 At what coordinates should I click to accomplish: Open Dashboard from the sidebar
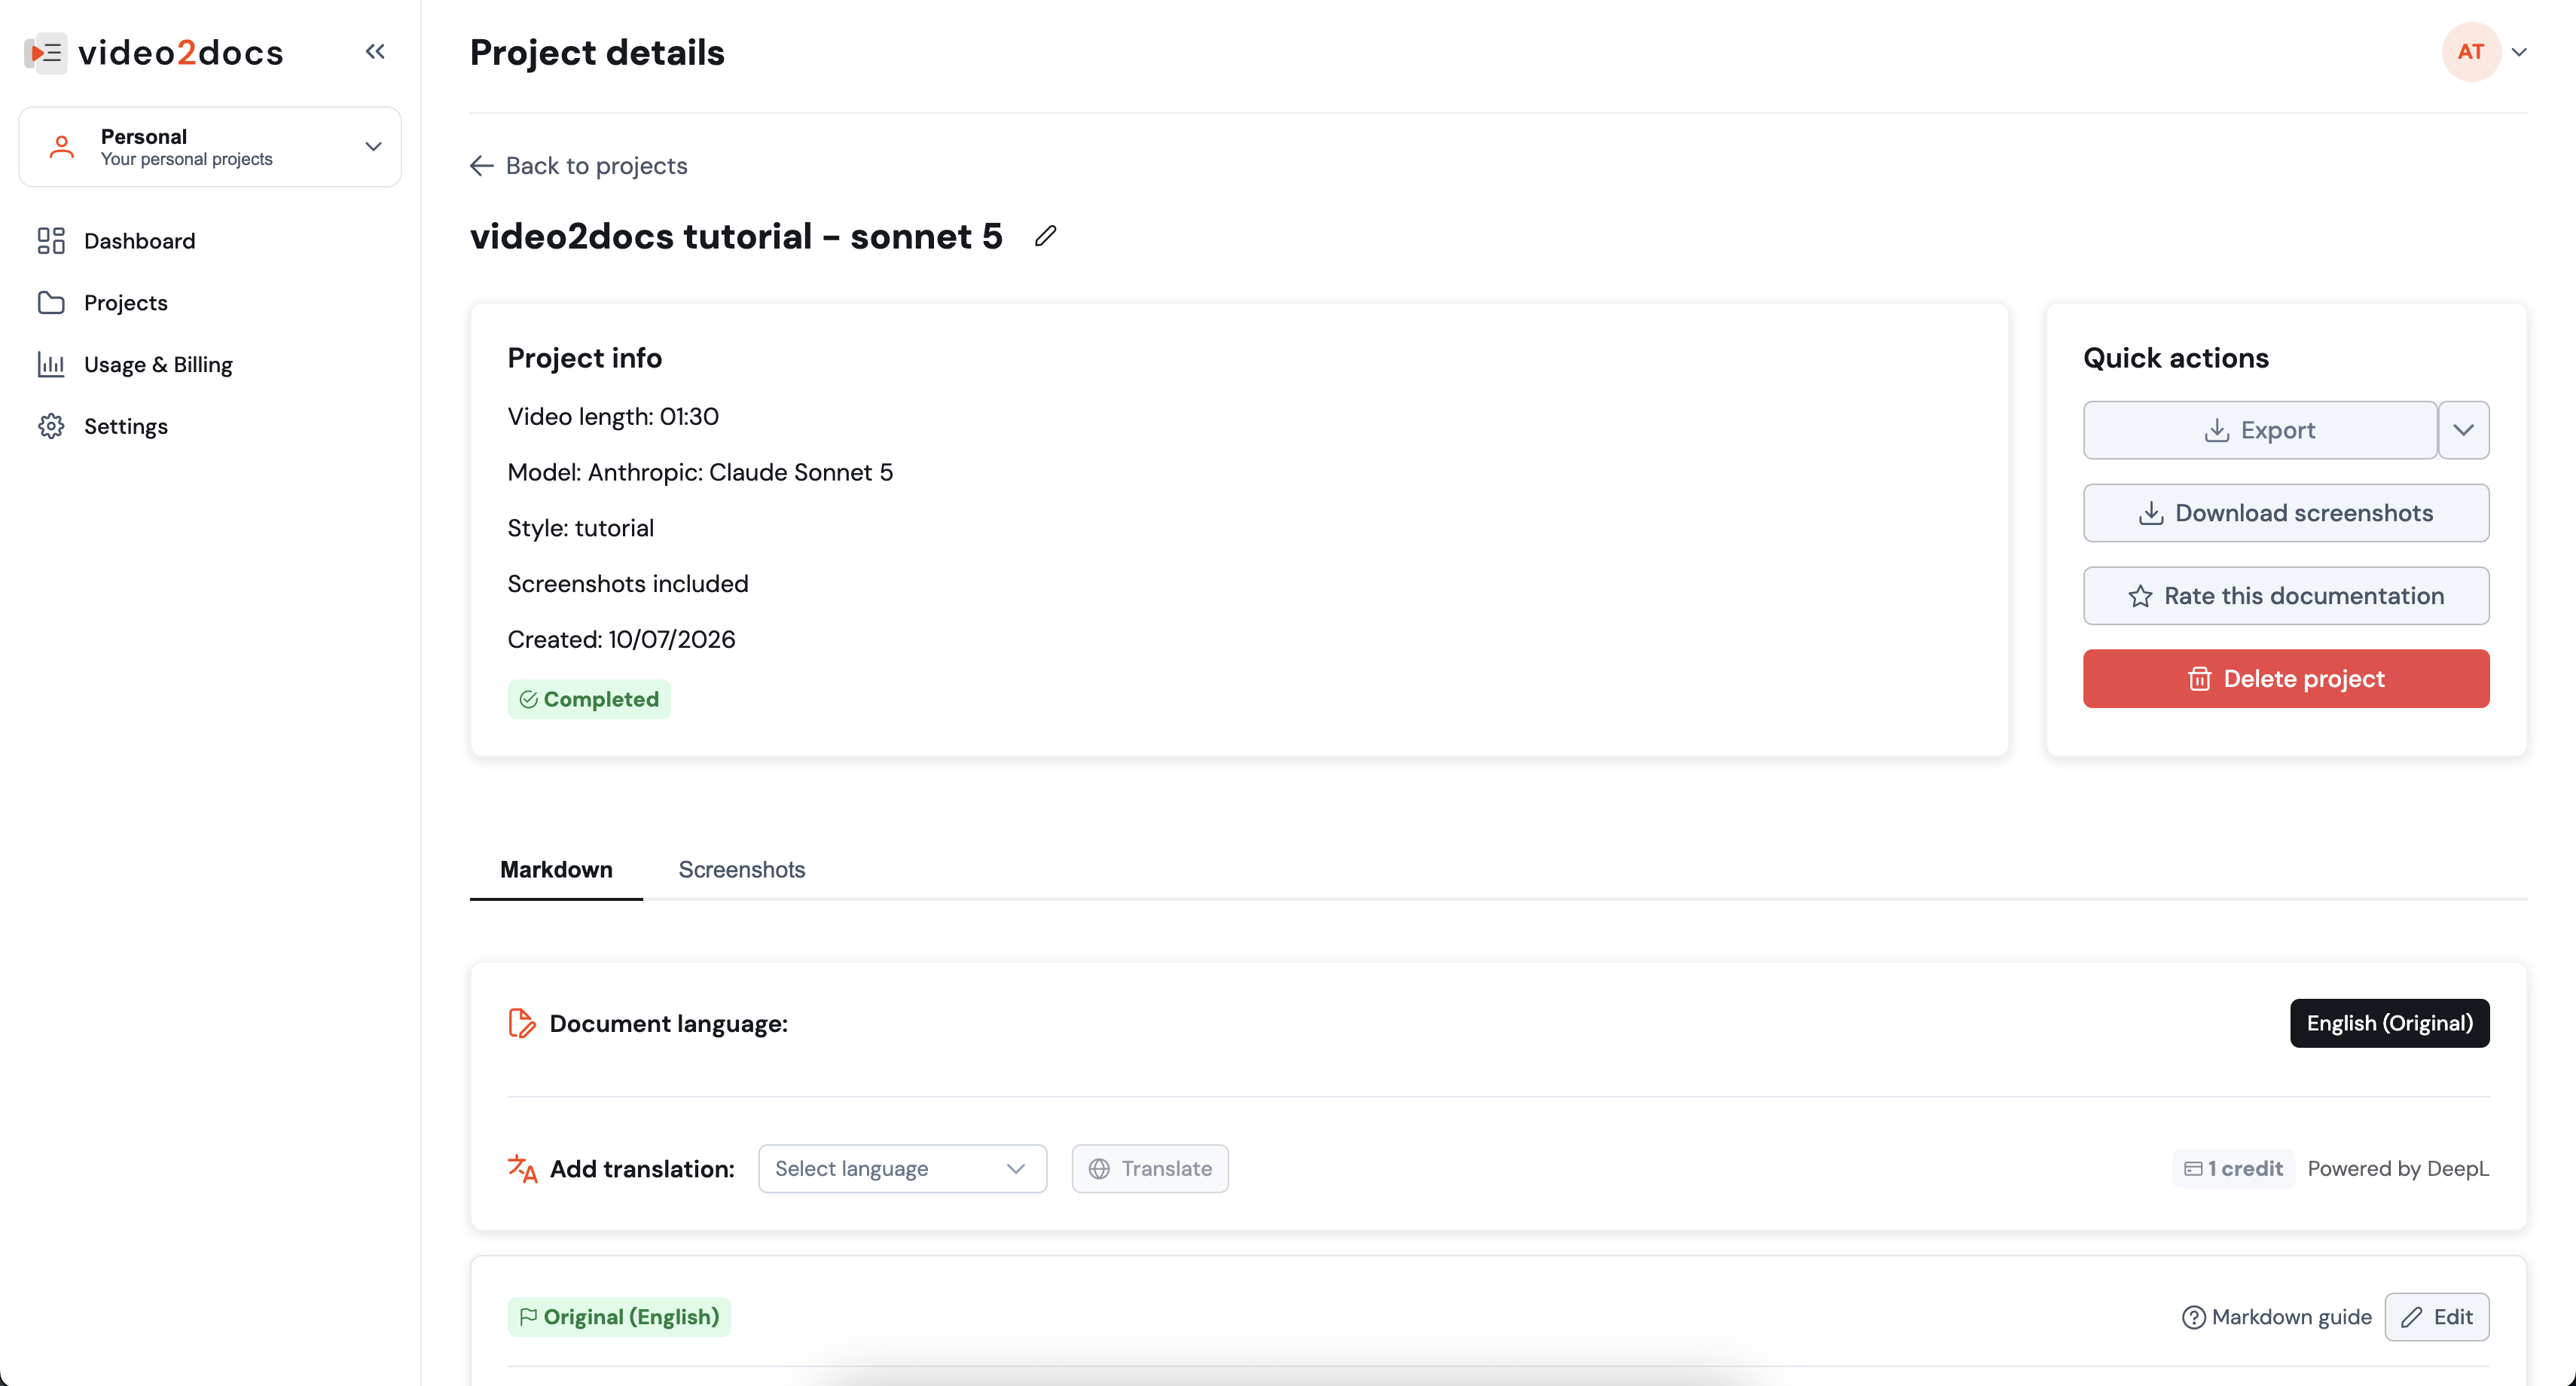click(140, 241)
